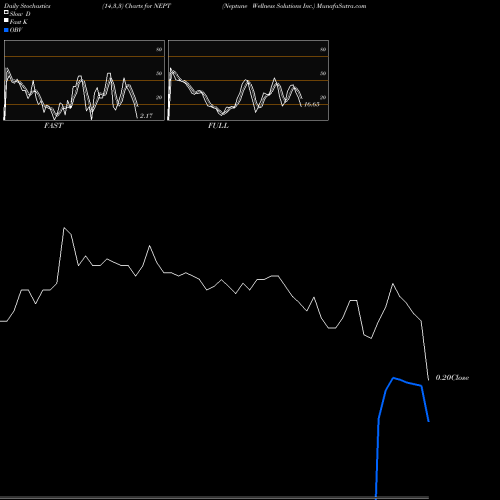Click the Fast K legend swatch
The image size is (500, 500).
pos(6,20)
